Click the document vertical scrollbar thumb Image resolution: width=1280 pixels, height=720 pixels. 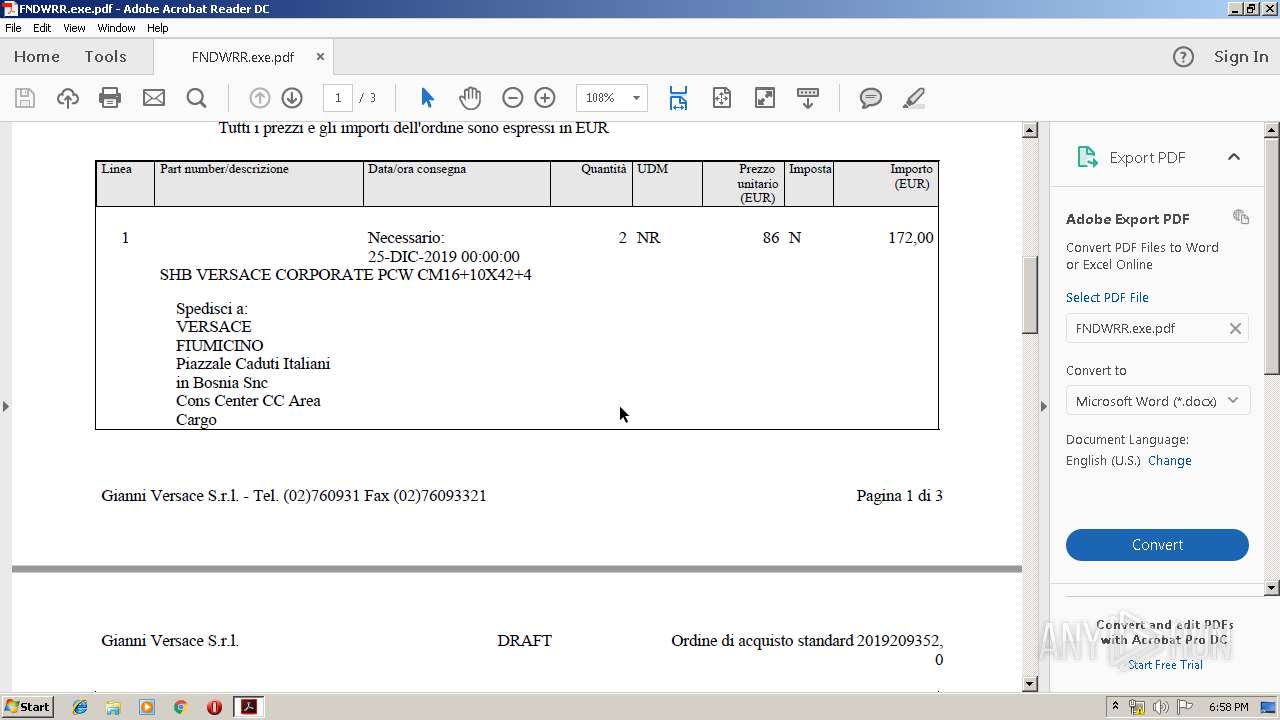click(1030, 295)
